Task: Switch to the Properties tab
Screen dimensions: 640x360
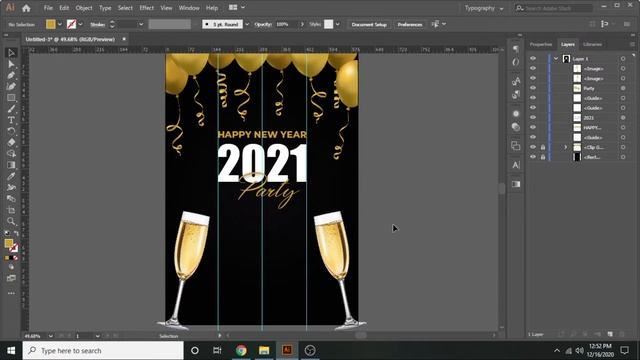Action: tap(540, 44)
